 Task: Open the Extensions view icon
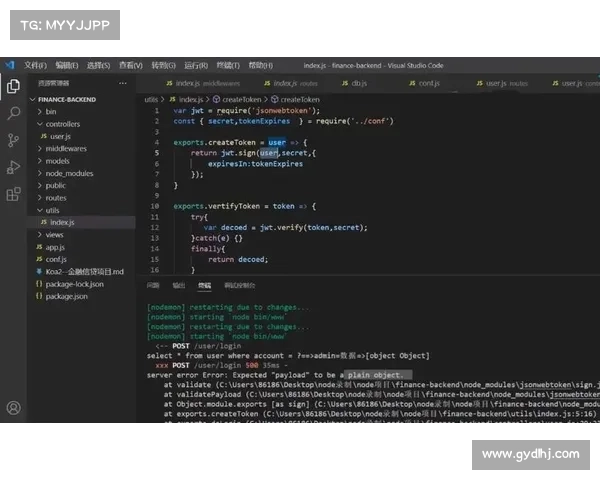point(13,194)
